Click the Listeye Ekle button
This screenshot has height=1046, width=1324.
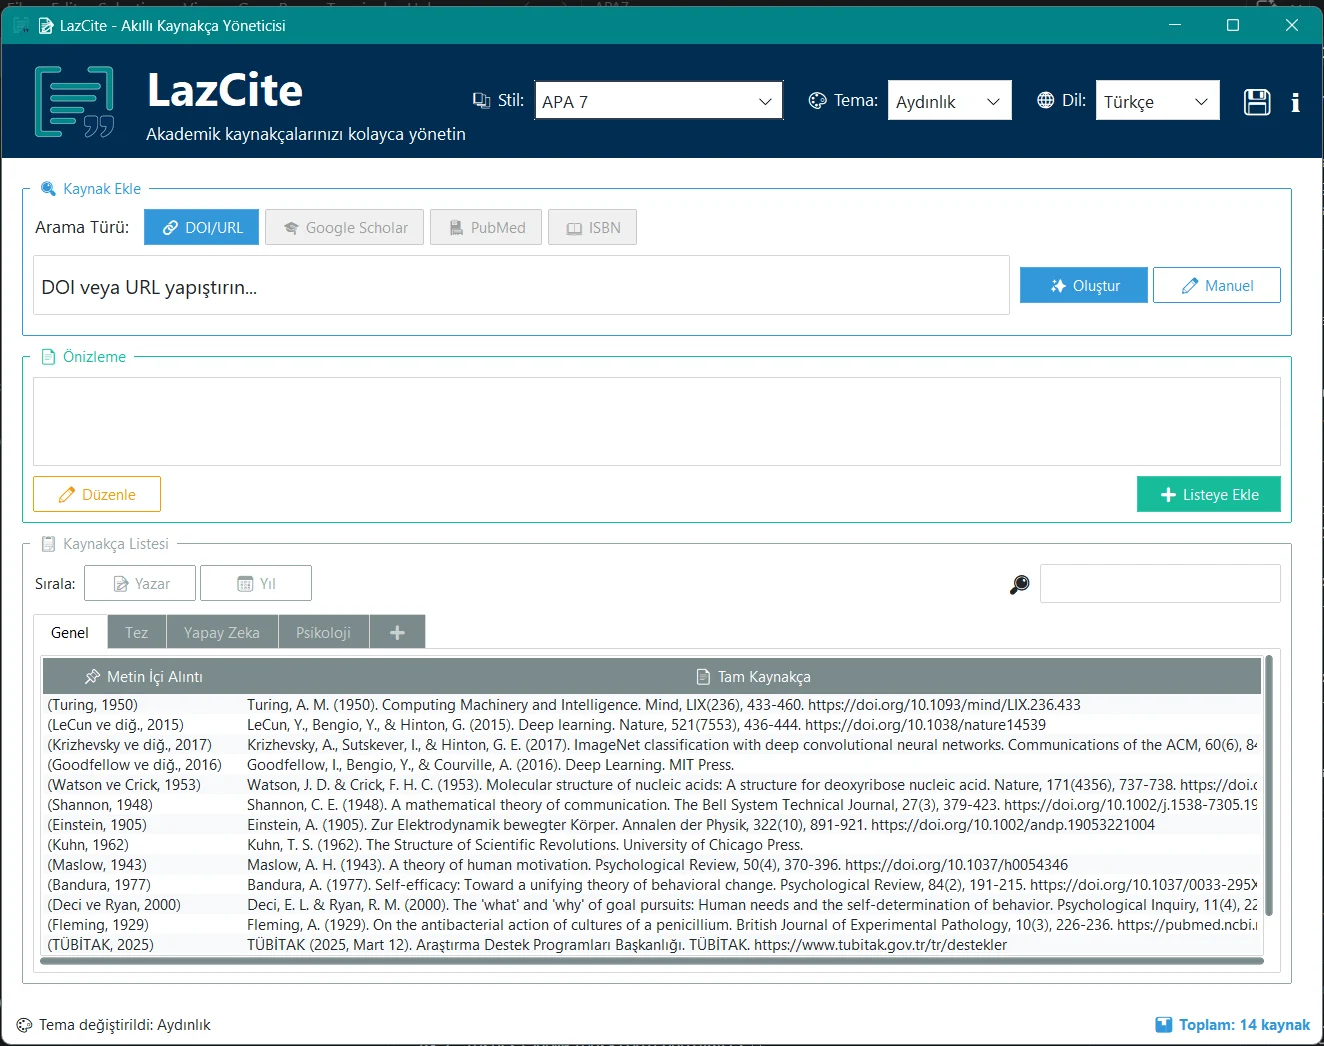pos(1209,494)
